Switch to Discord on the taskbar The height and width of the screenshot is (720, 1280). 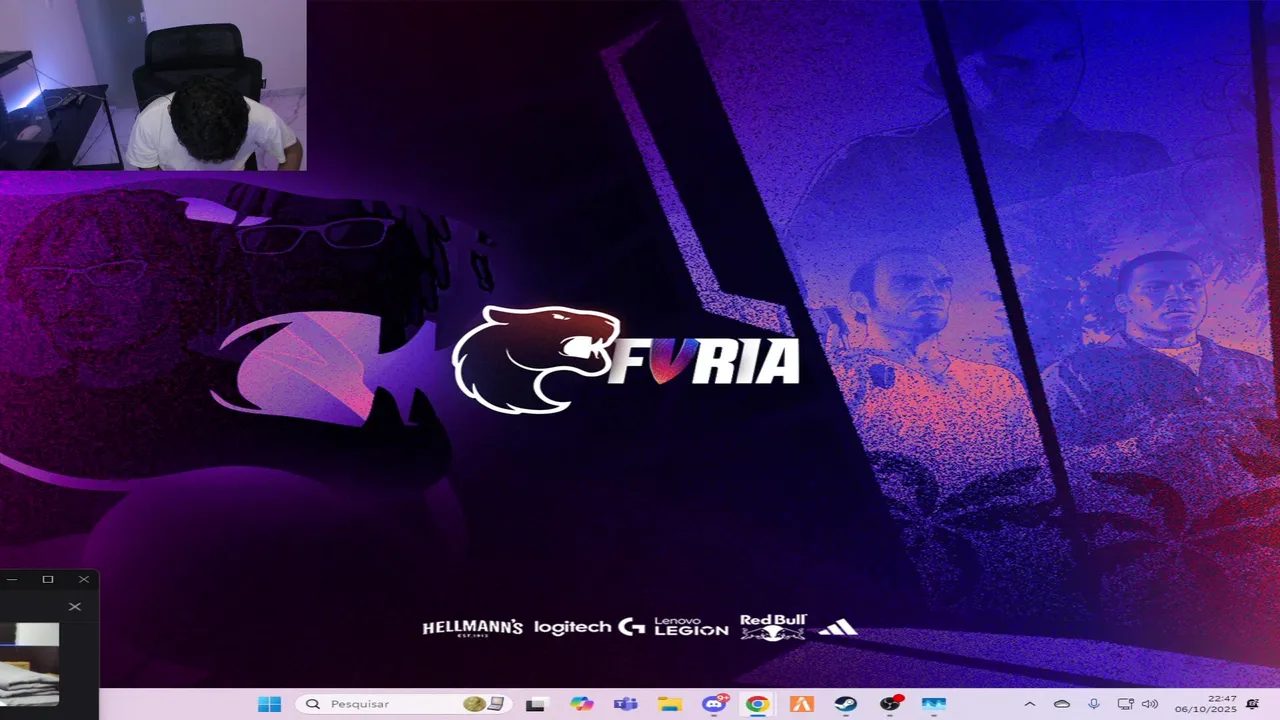click(x=714, y=704)
